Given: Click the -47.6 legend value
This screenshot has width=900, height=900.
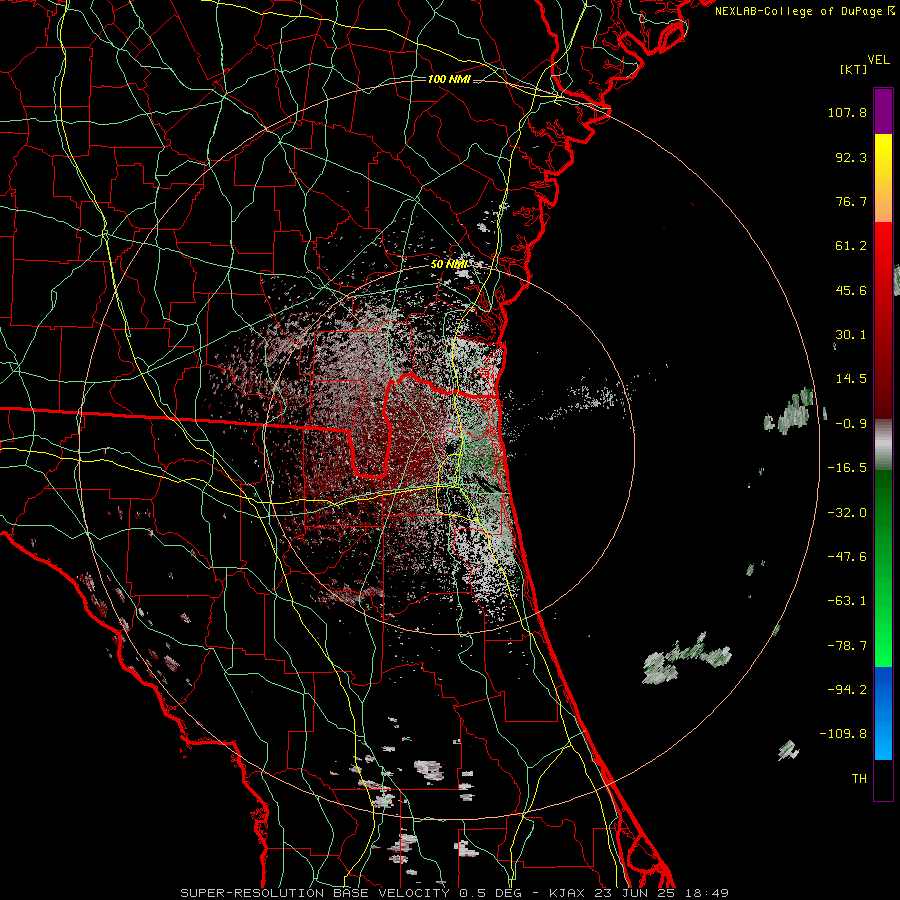Looking at the screenshot, I should pos(847,557).
